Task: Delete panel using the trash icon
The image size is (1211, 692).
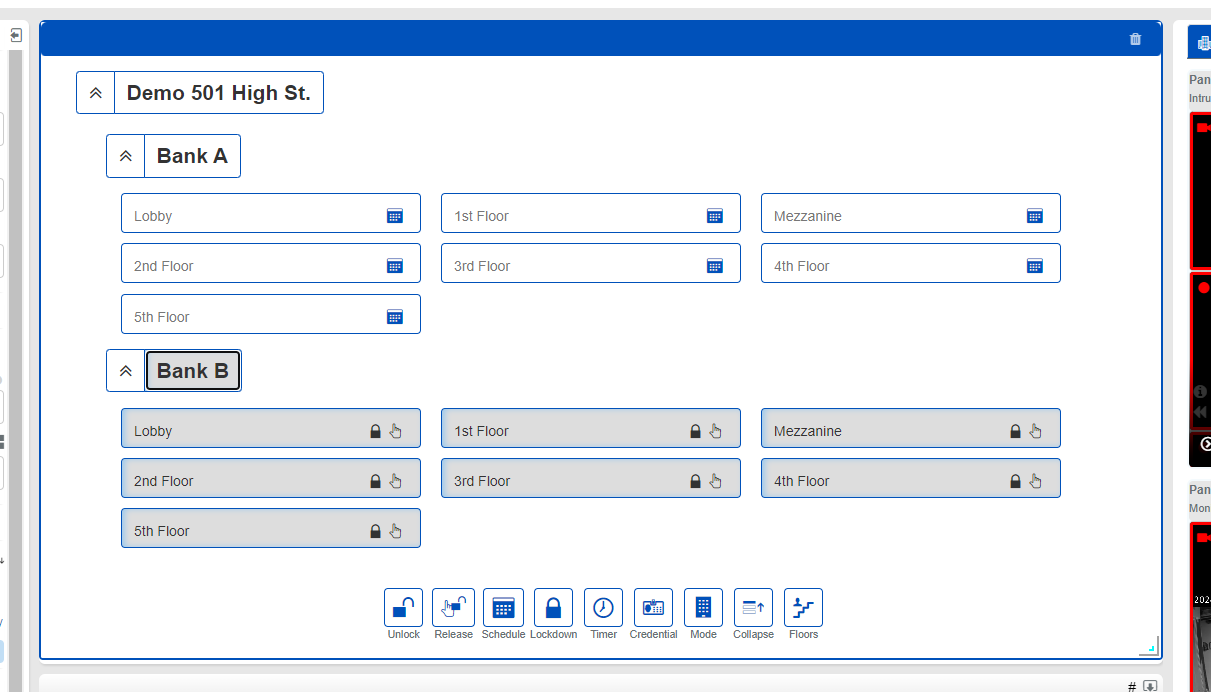Action: click(1135, 39)
